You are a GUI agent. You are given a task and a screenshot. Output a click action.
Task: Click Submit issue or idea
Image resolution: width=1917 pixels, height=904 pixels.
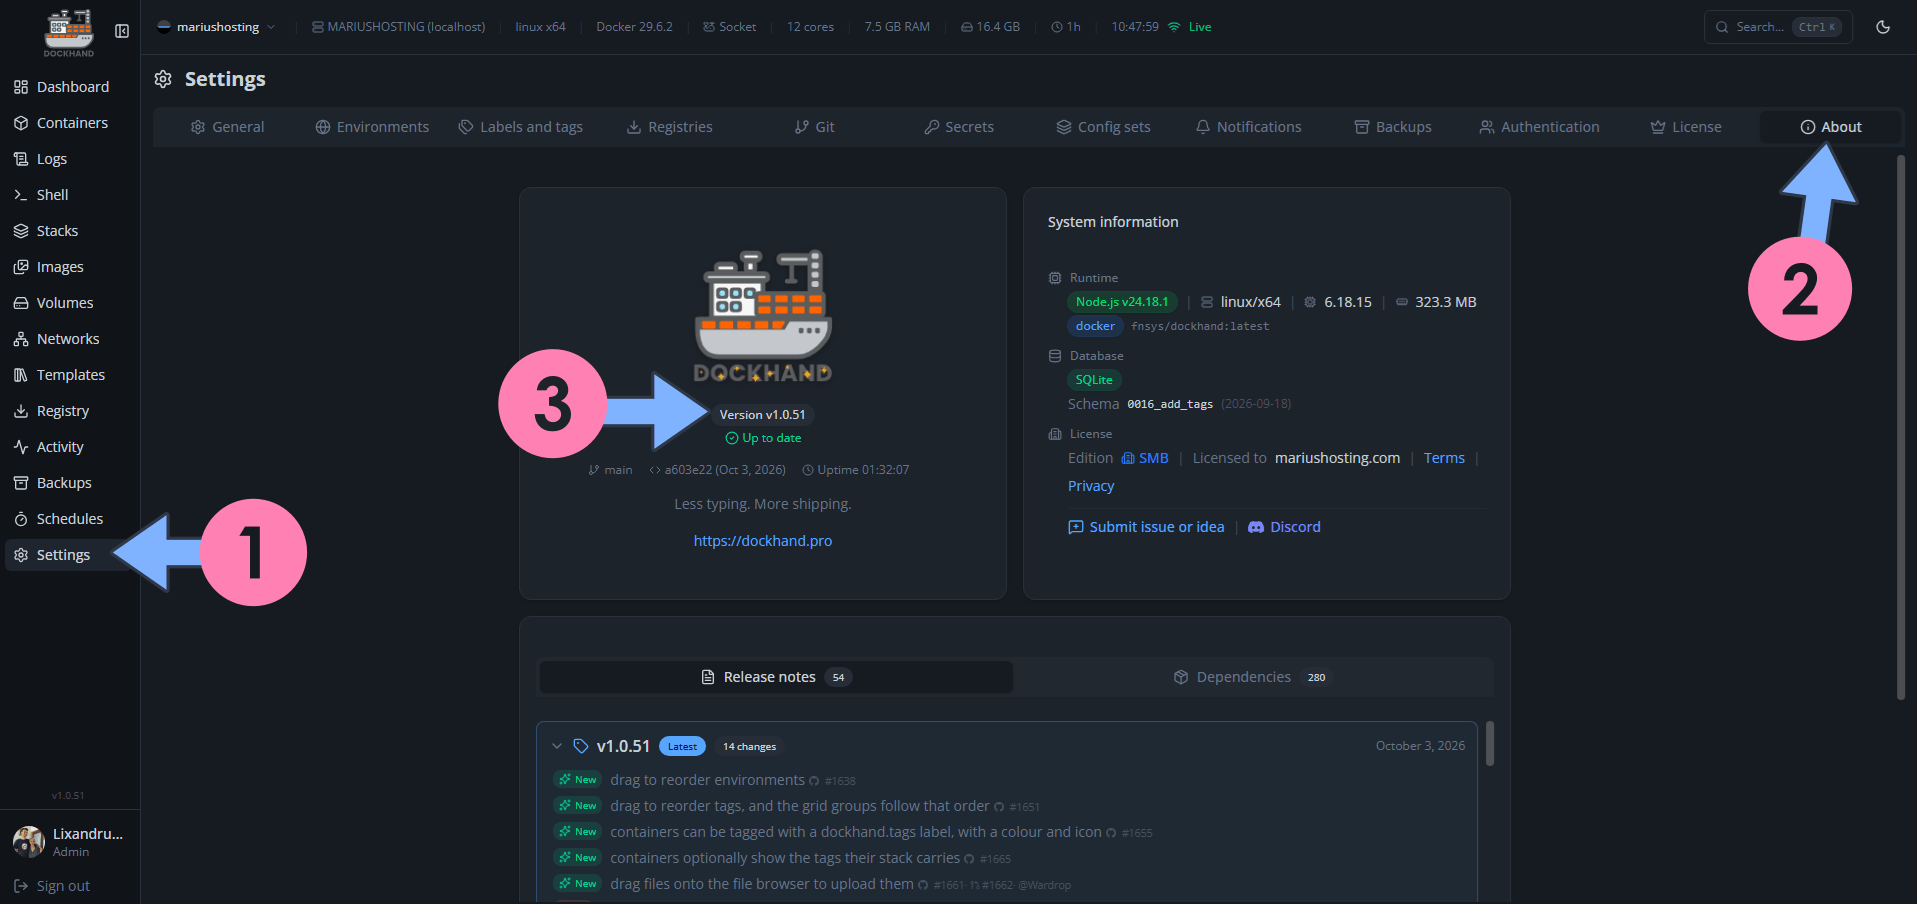point(1146,527)
